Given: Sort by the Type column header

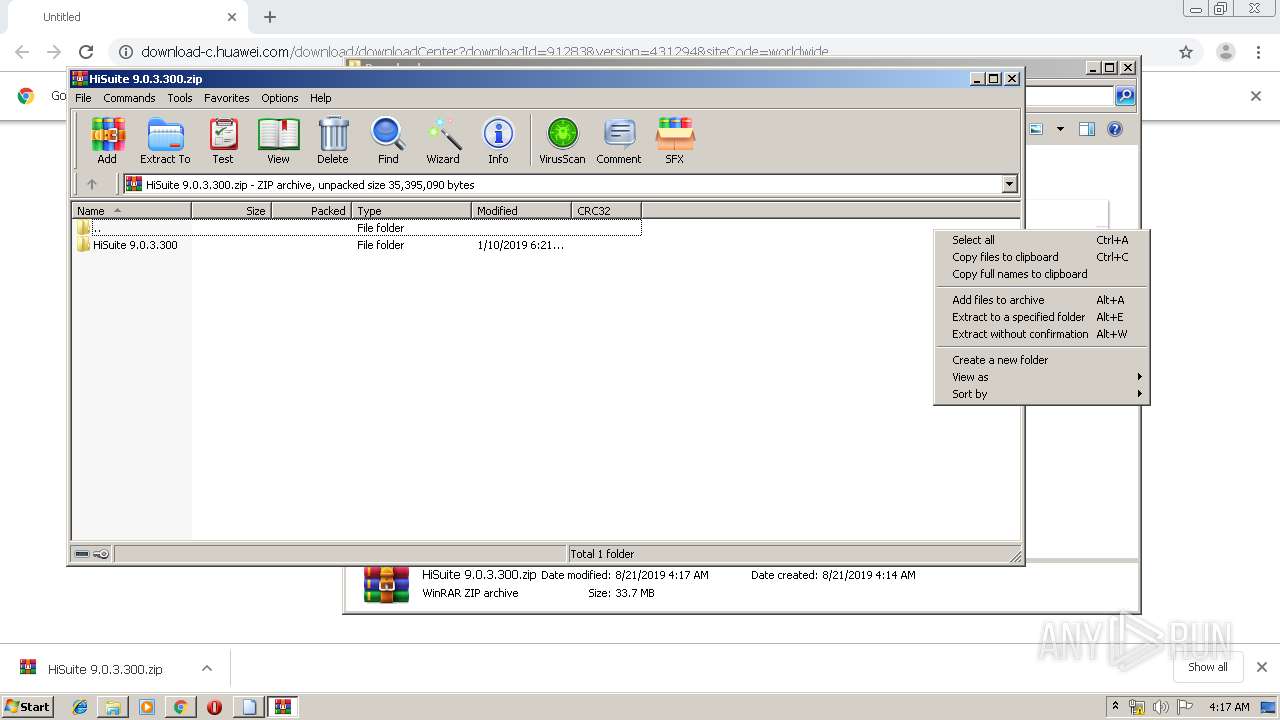Looking at the screenshot, I should pos(411,211).
